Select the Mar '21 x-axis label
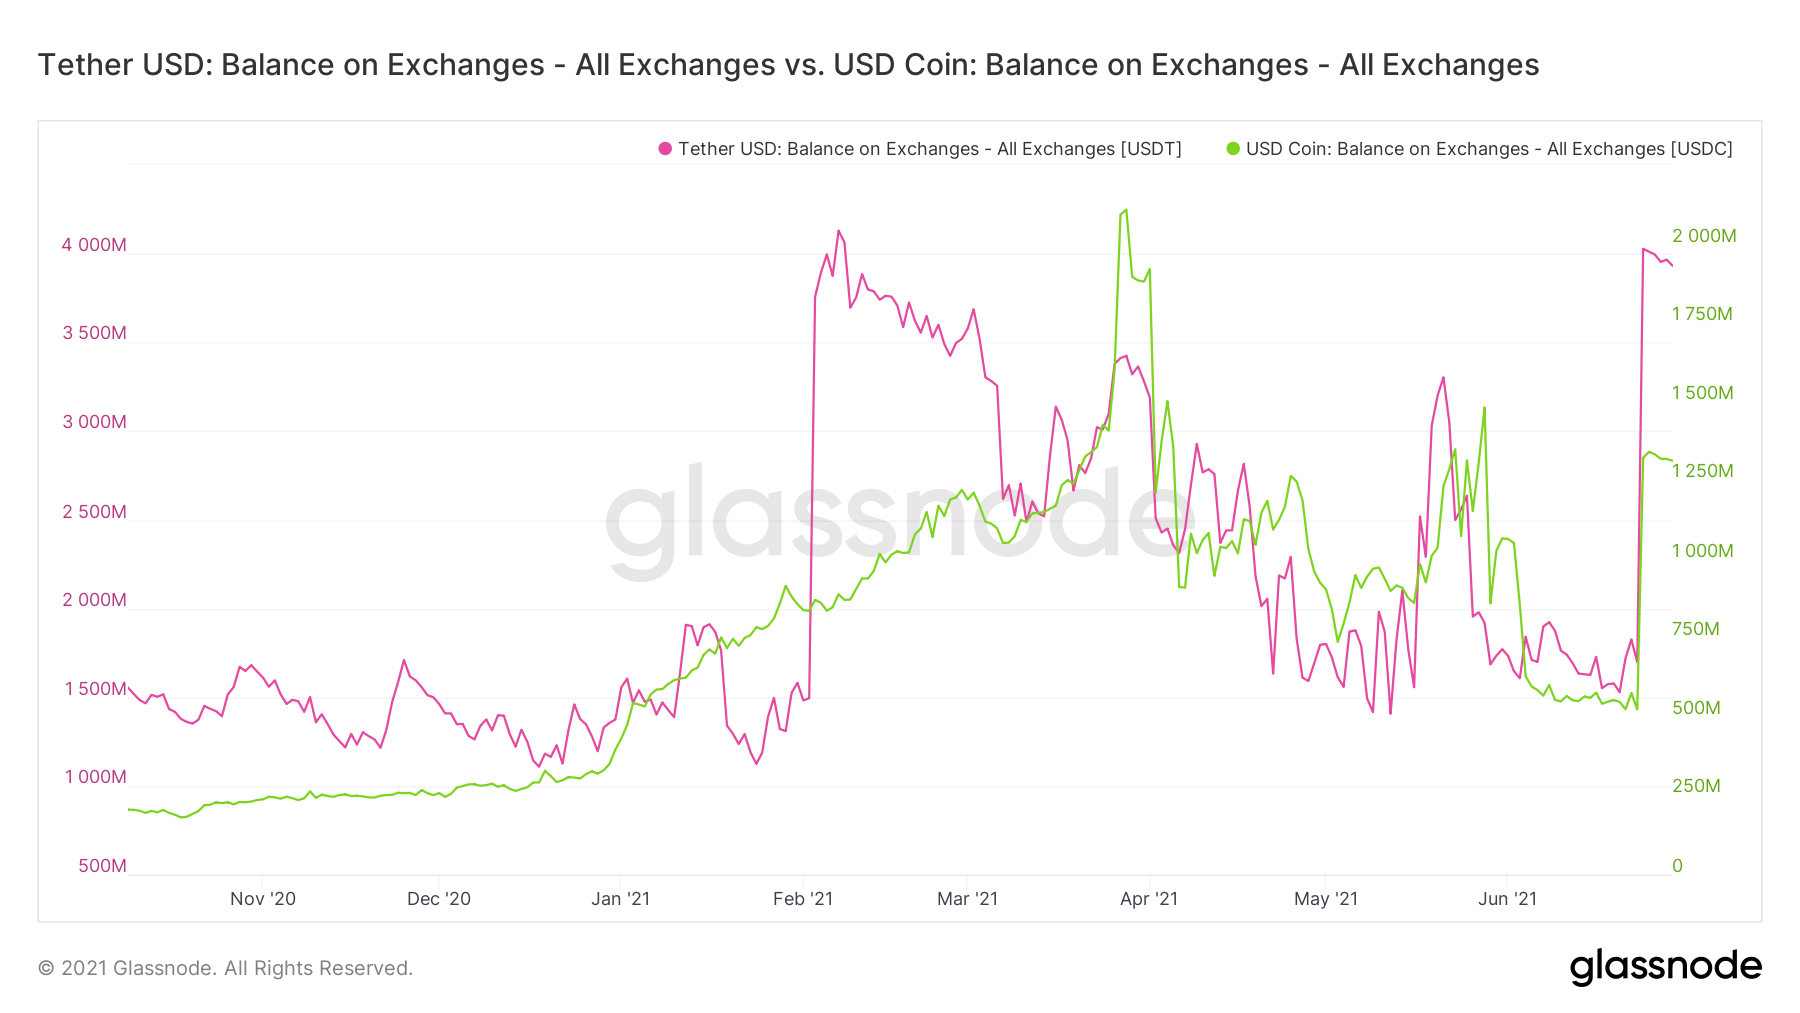1800x1013 pixels. pos(967,898)
